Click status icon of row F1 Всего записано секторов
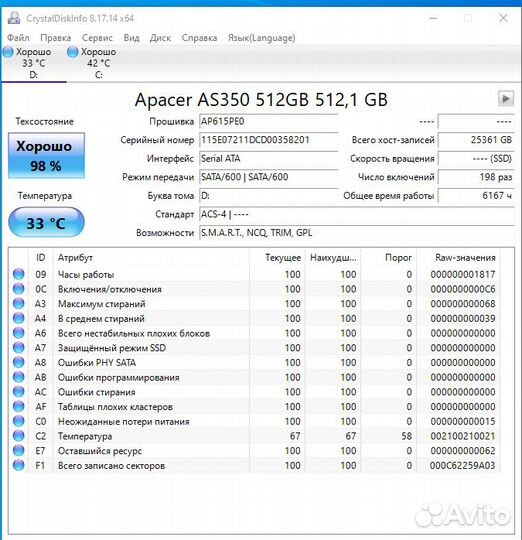Viewport: 522px width, 540px height. pyautogui.click(x=19, y=465)
